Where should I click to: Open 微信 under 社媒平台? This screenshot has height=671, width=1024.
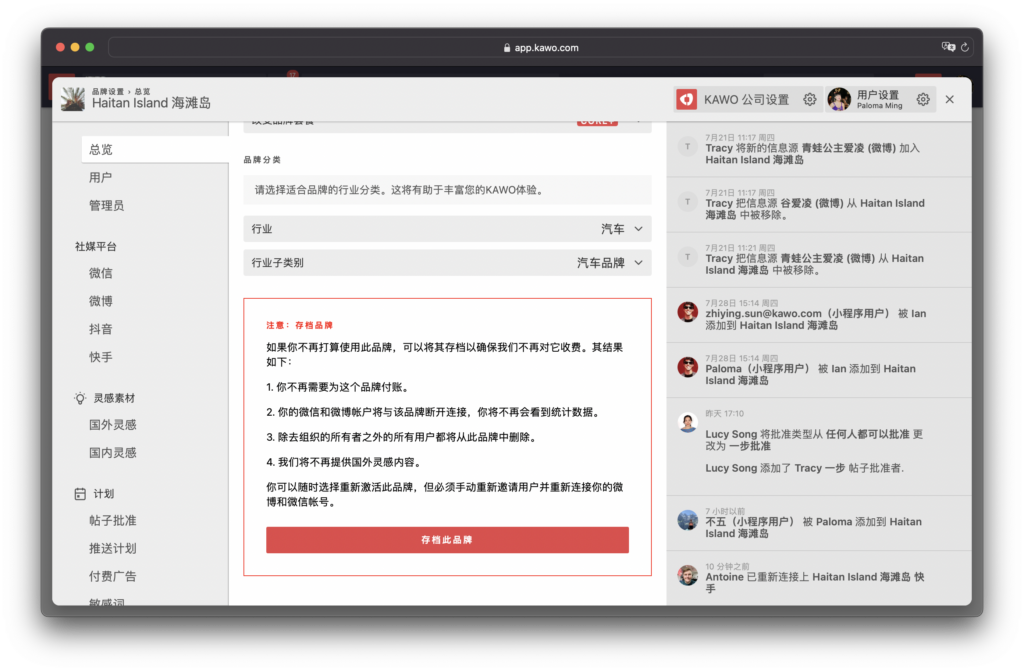[100, 273]
